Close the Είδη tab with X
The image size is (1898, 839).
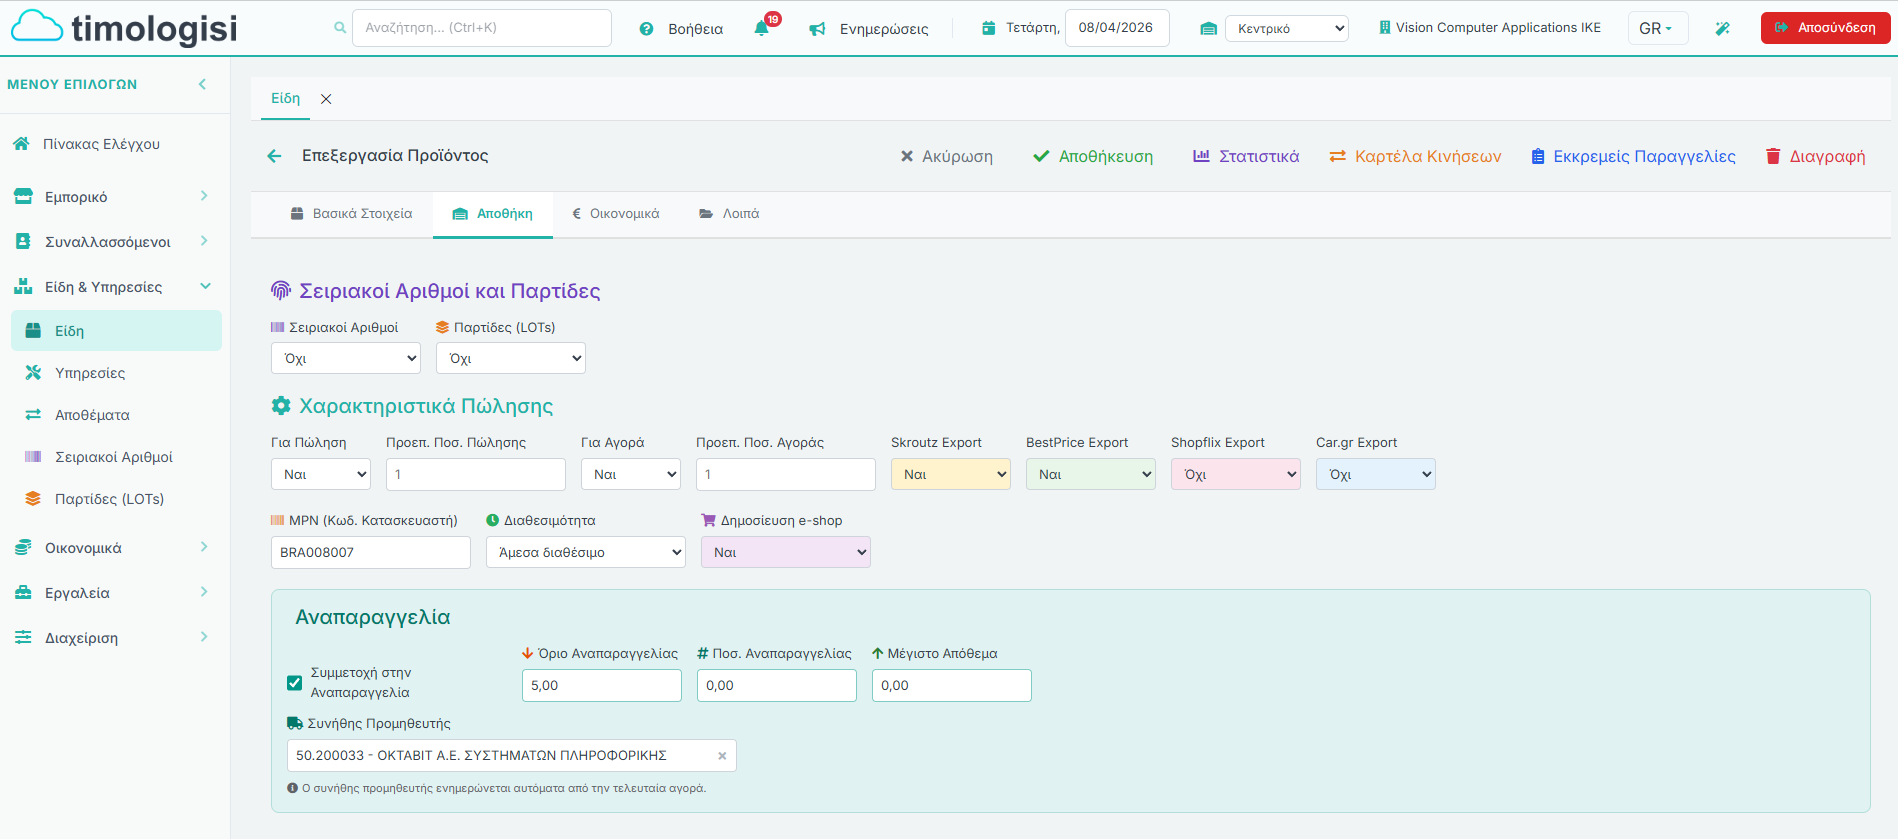point(326,99)
